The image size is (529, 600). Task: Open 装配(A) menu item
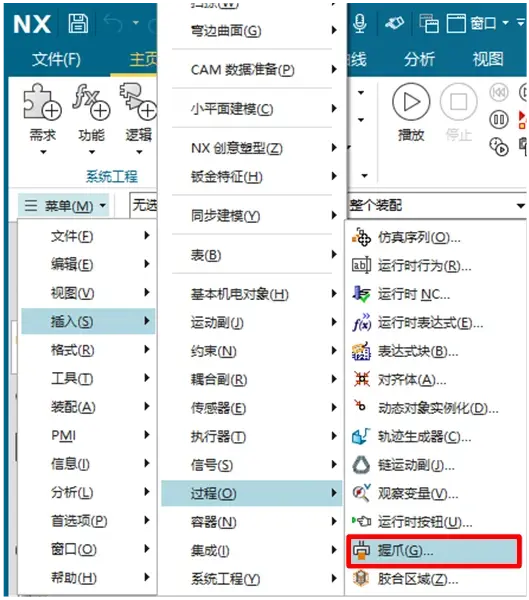[88, 407]
